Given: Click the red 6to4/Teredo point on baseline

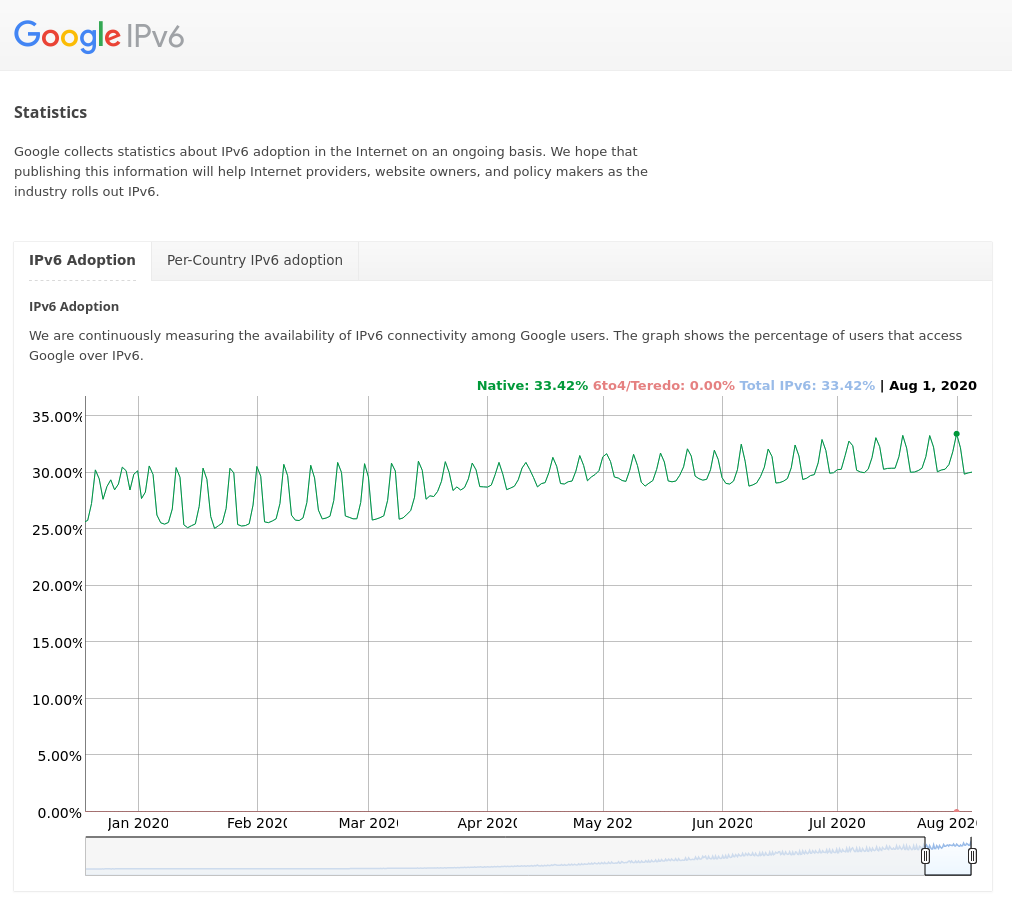Looking at the screenshot, I should [x=956, y=811].
